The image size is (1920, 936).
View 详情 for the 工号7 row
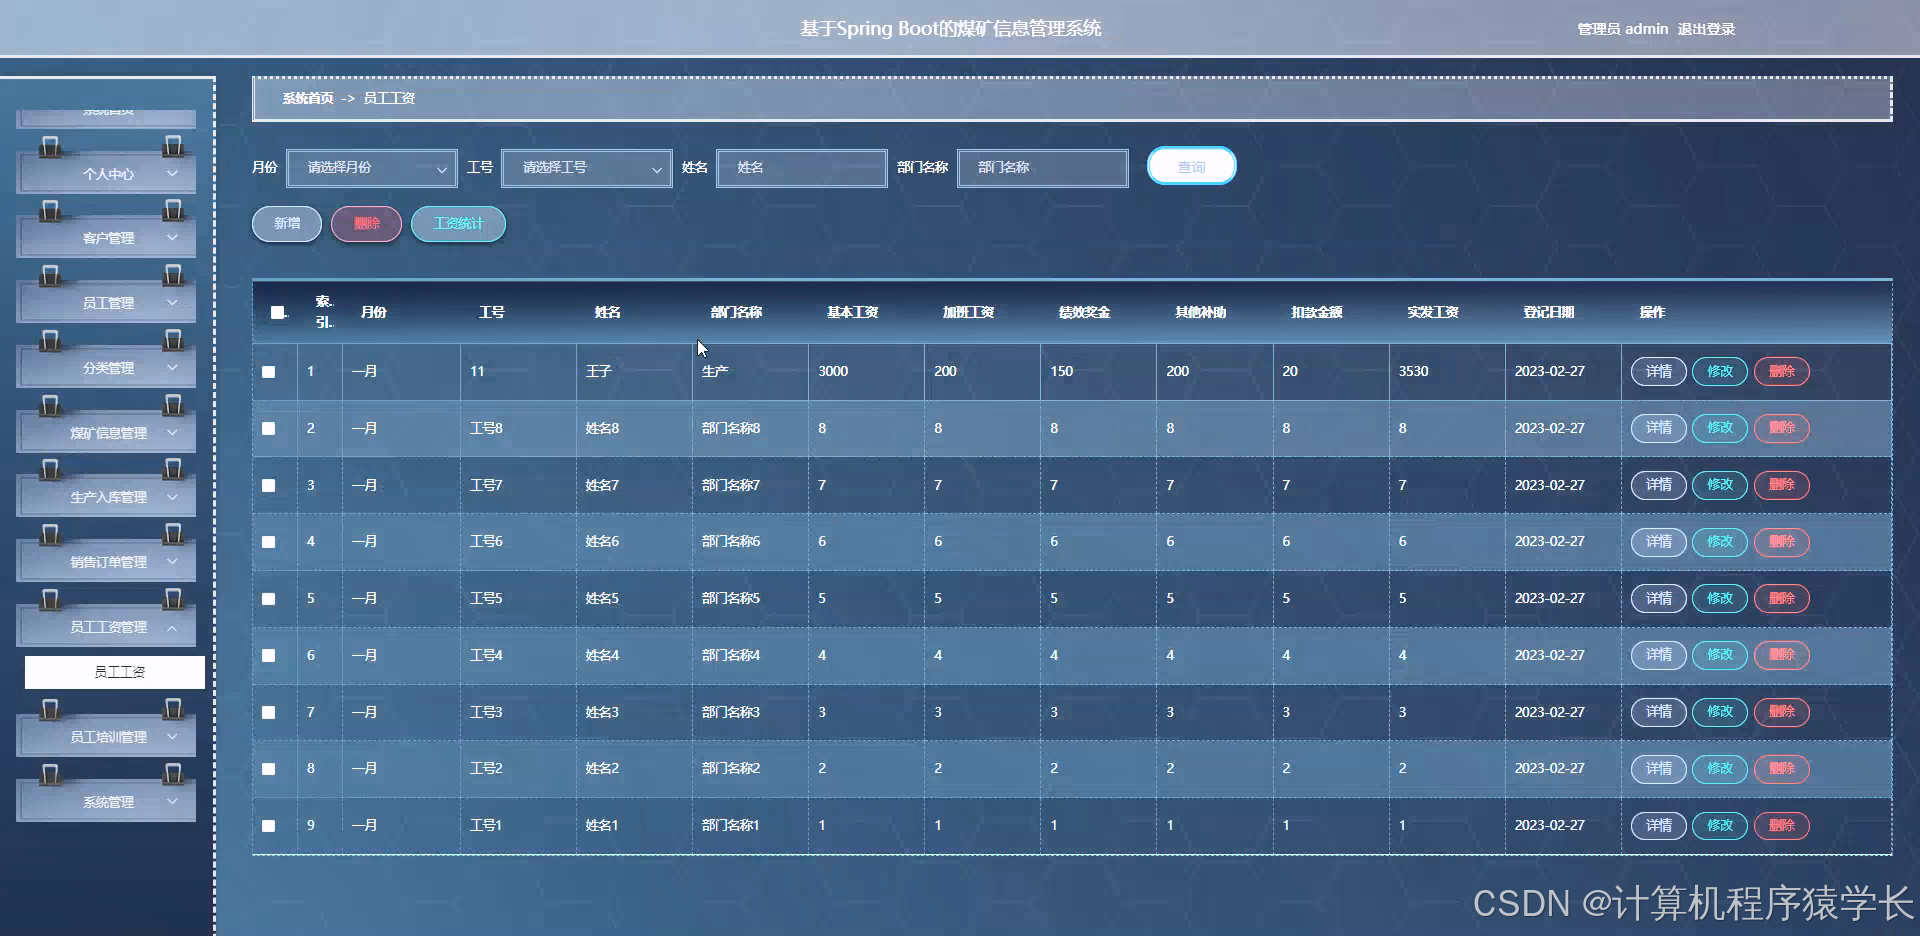click(x=1659, y=485)
